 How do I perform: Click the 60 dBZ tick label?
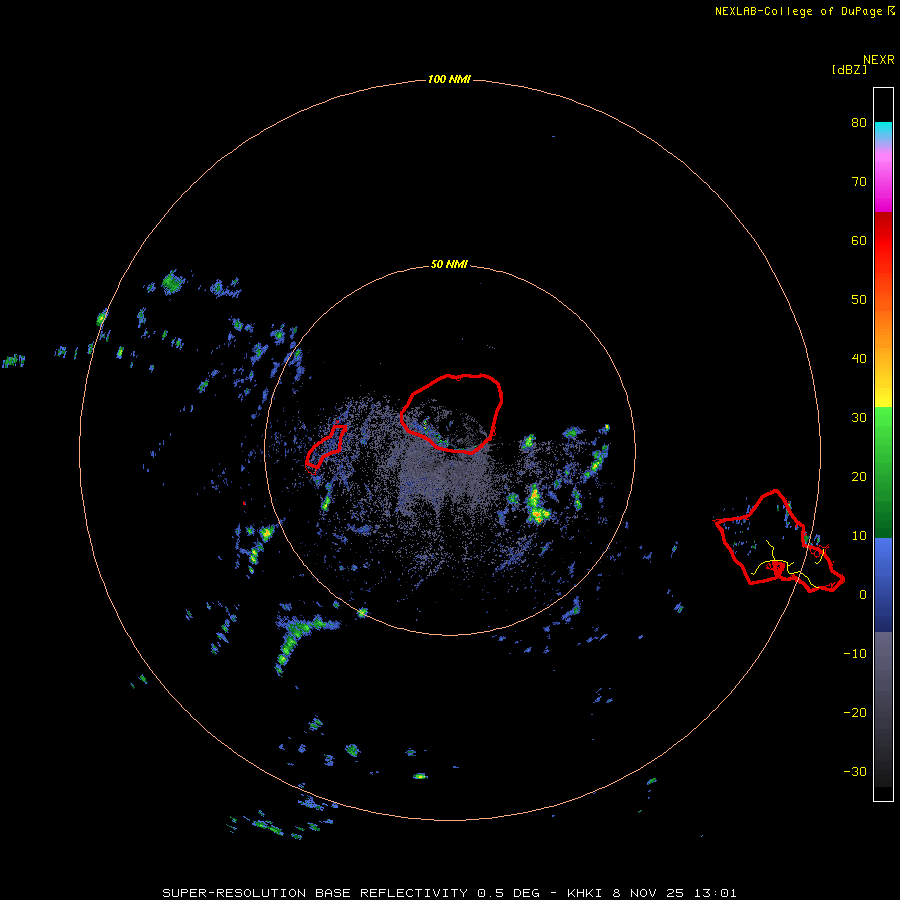coord(859,240)
